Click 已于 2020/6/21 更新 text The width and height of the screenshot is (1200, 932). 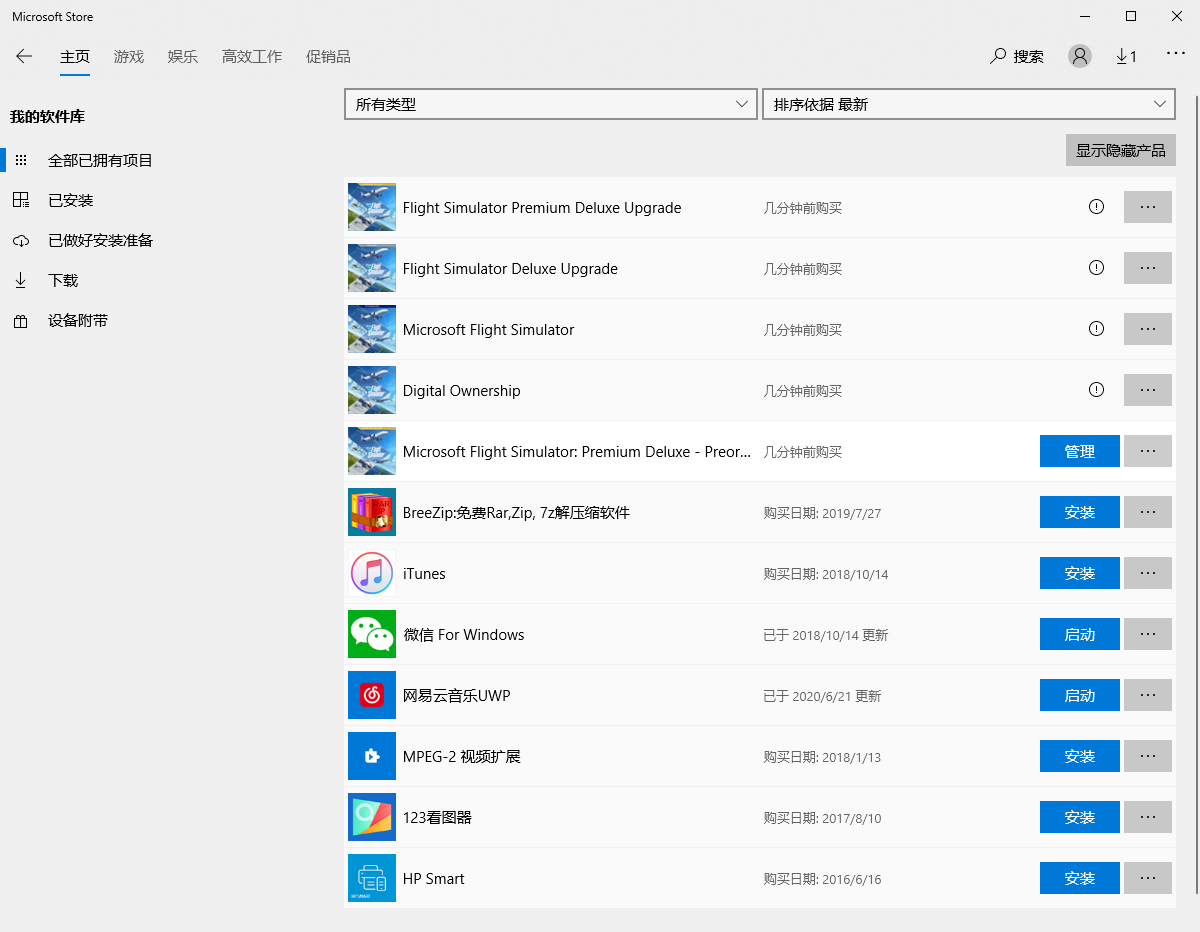click(x=822, y=696)
